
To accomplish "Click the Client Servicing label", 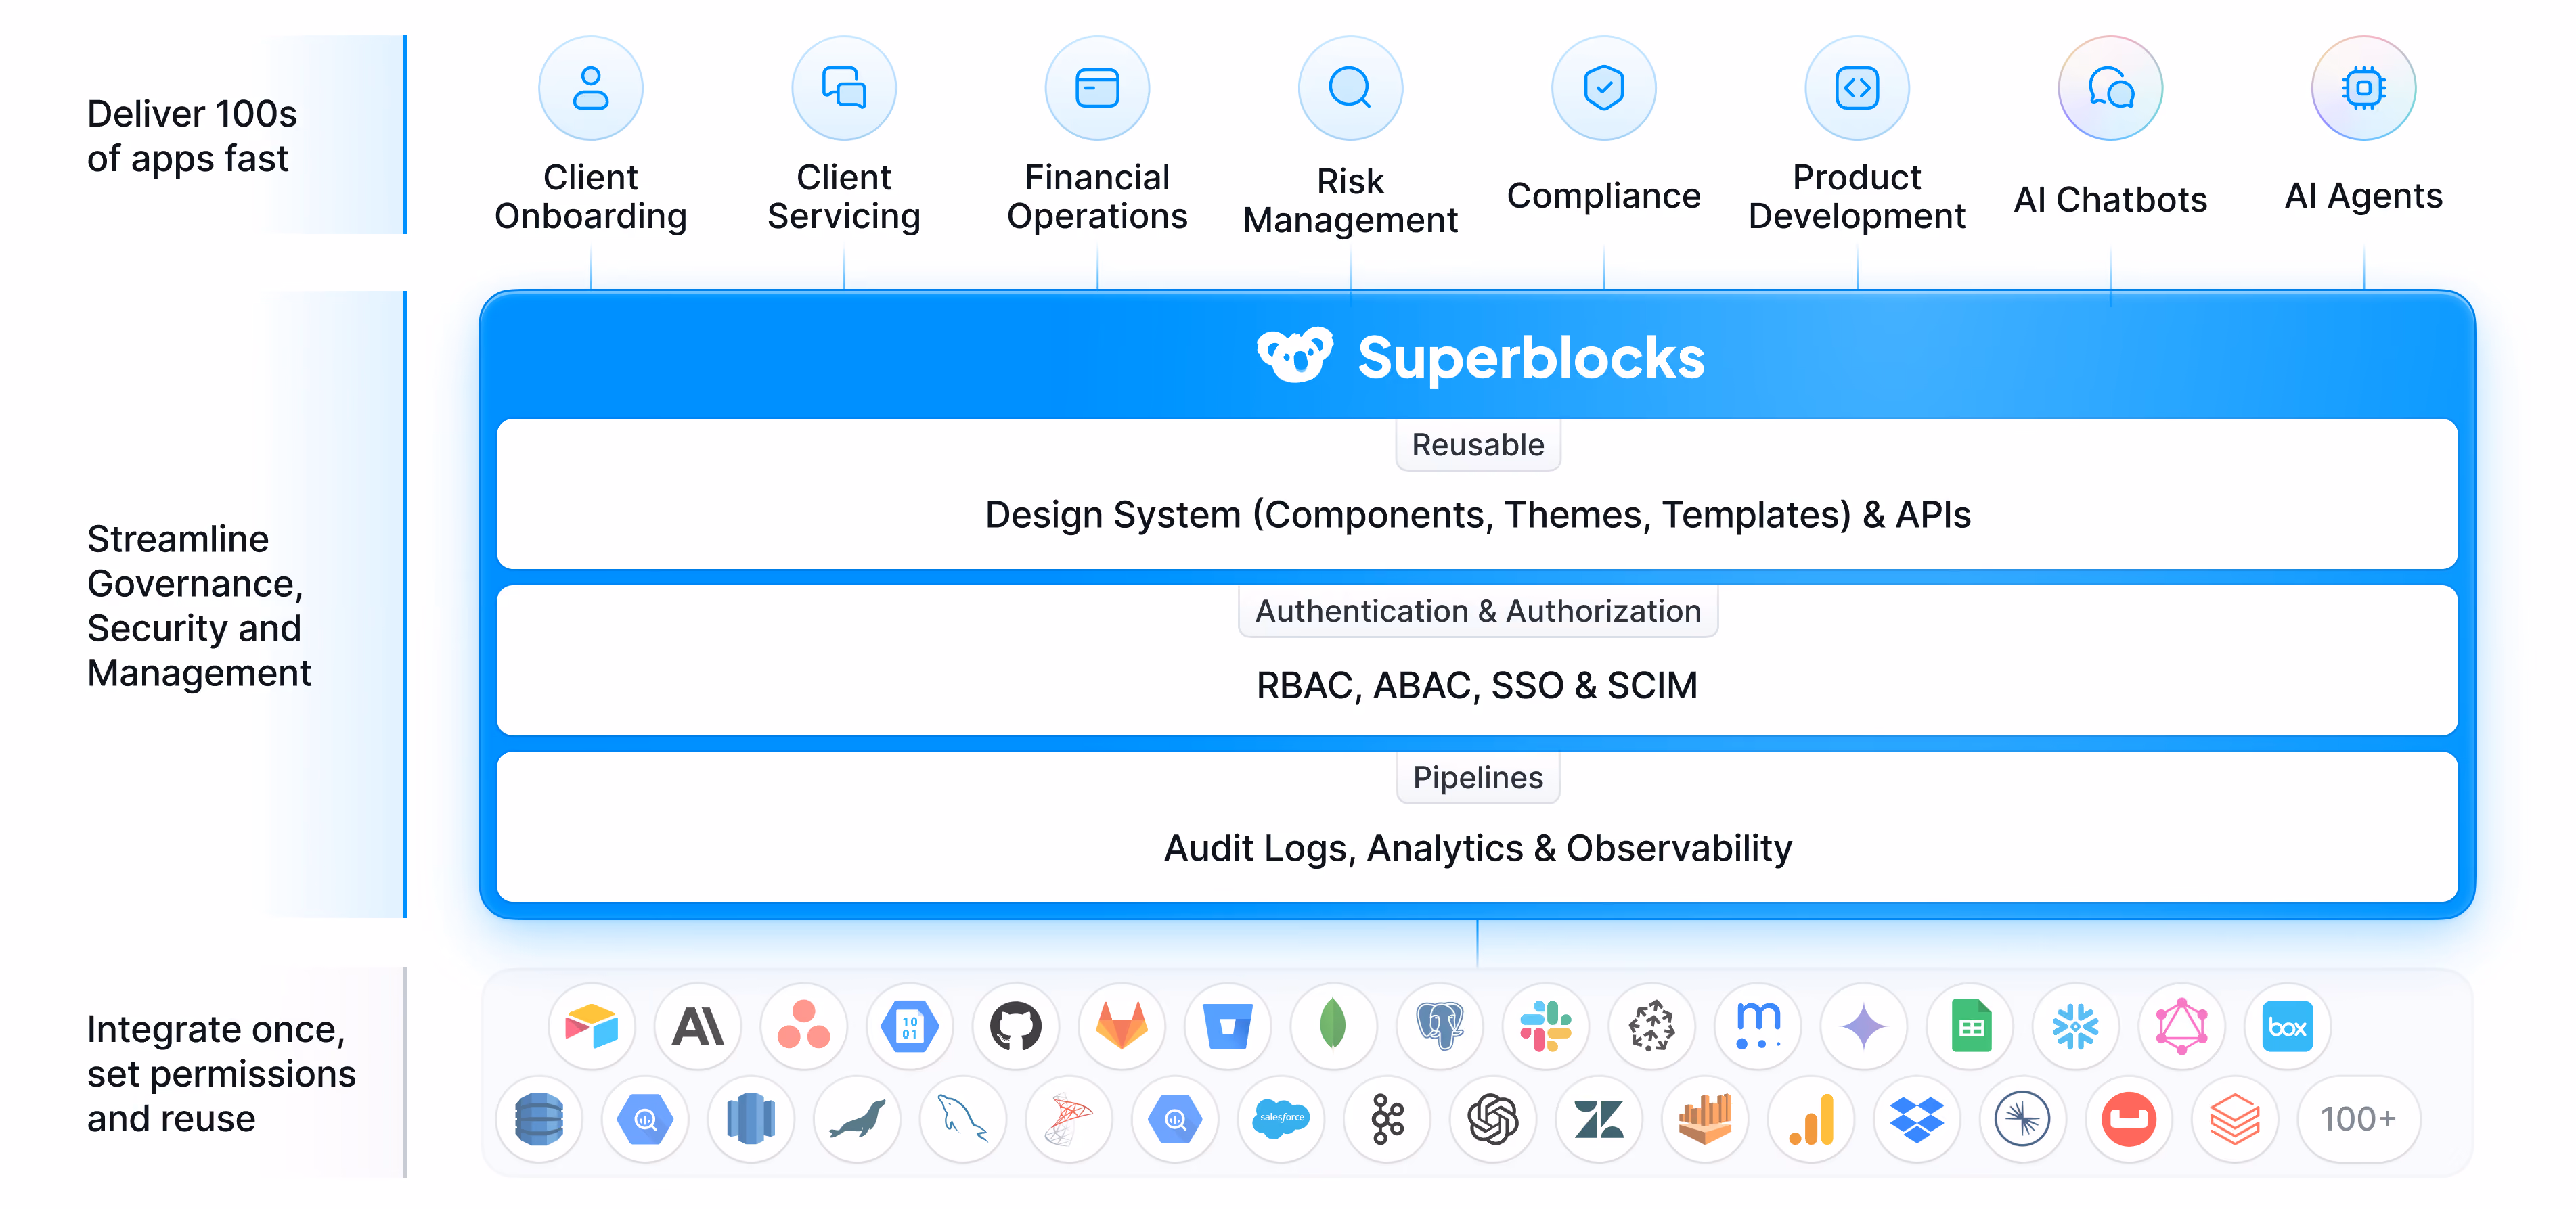I will pyautogui.click(x=844, y=196).
